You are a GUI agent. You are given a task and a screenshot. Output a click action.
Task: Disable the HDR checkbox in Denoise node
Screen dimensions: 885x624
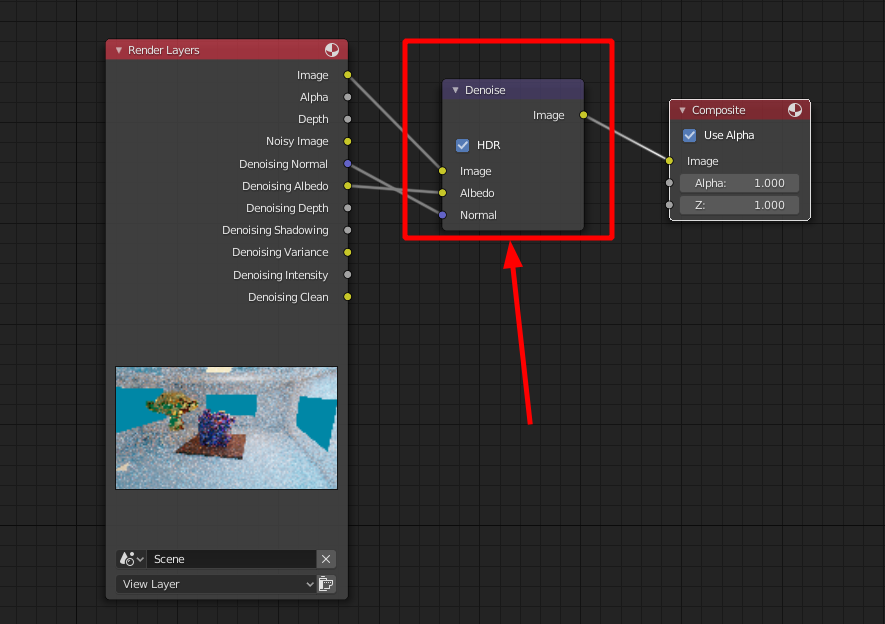[462, 146]
